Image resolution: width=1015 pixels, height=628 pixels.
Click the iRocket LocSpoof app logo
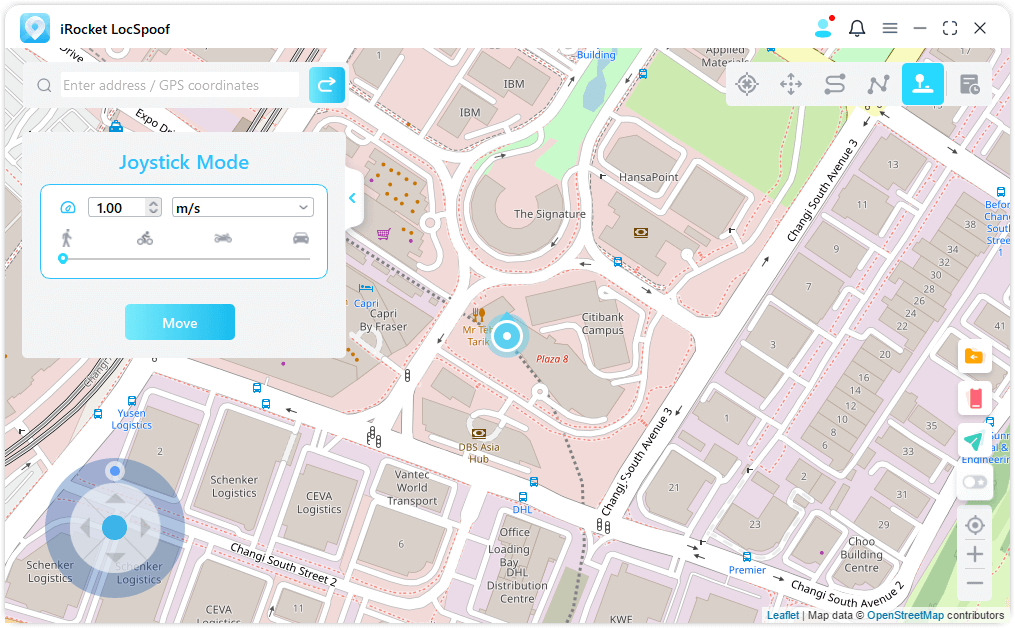click(x=35, y=28)
